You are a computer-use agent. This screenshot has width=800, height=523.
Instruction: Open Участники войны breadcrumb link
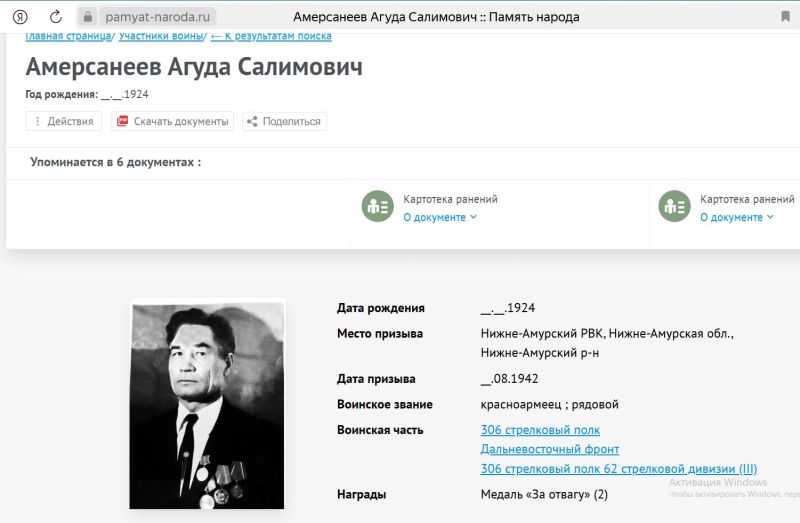162,36
